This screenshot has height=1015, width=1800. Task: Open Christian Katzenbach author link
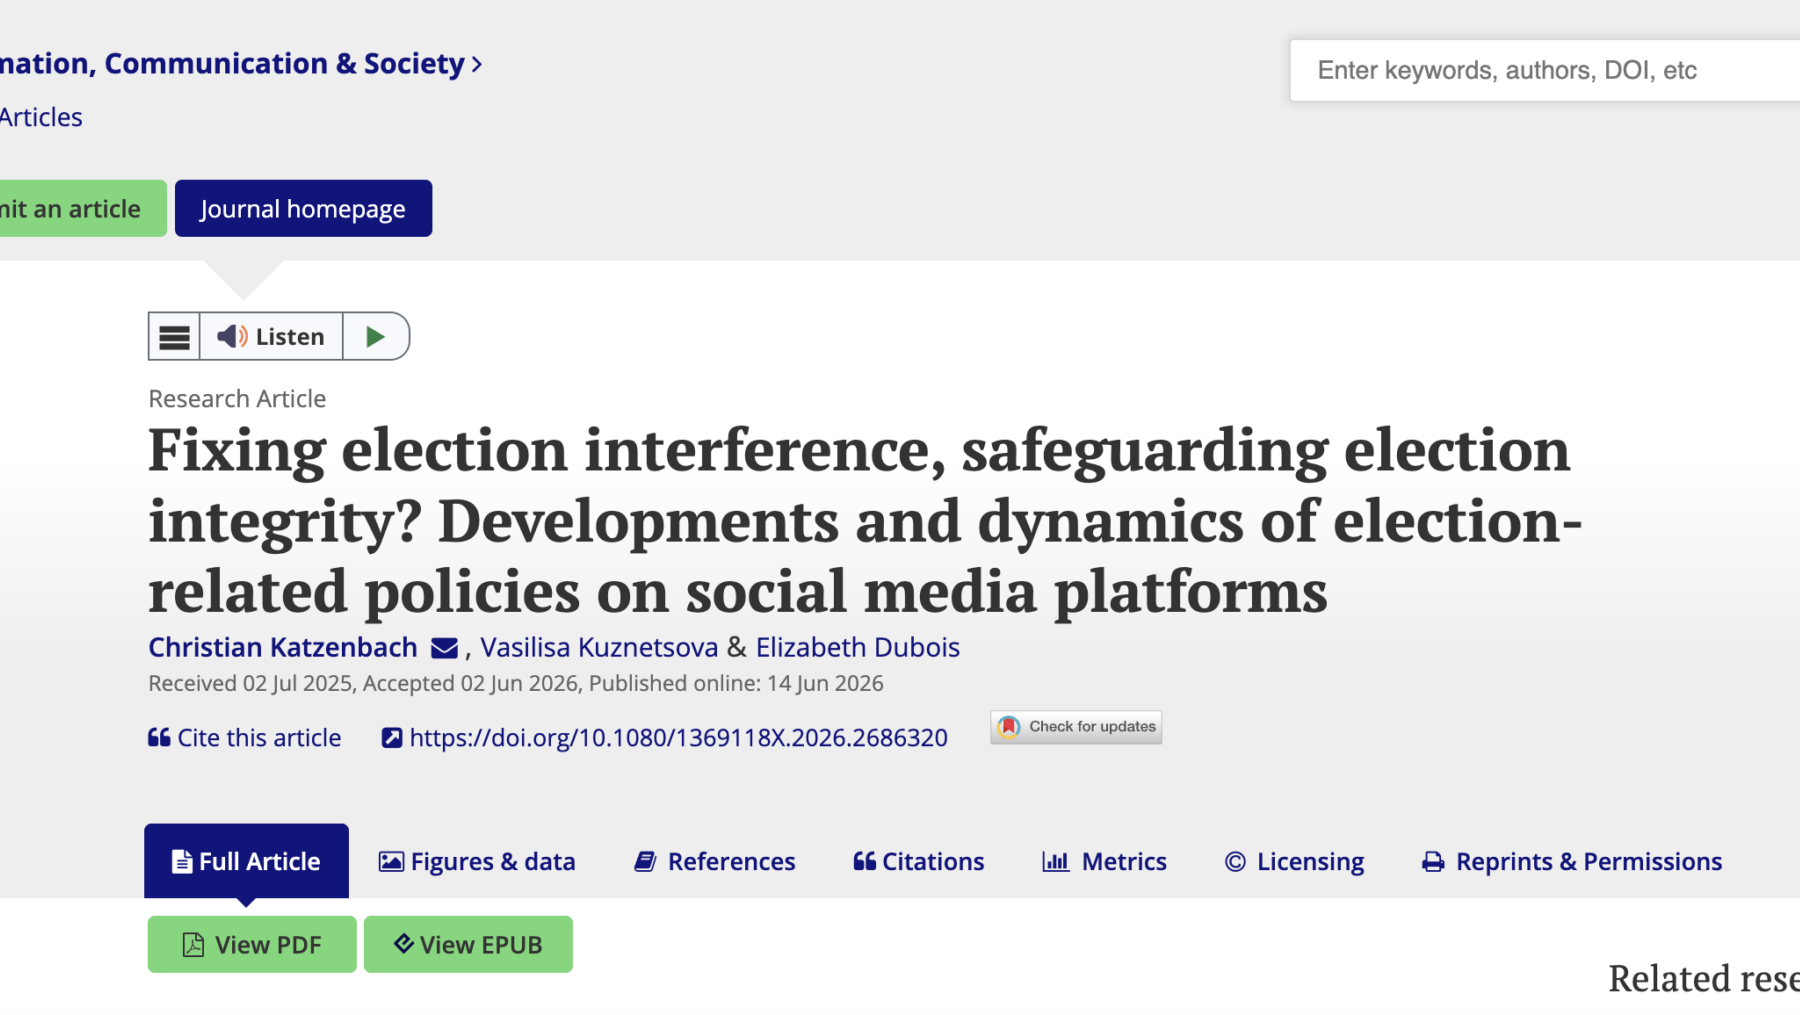pos(283,647)
